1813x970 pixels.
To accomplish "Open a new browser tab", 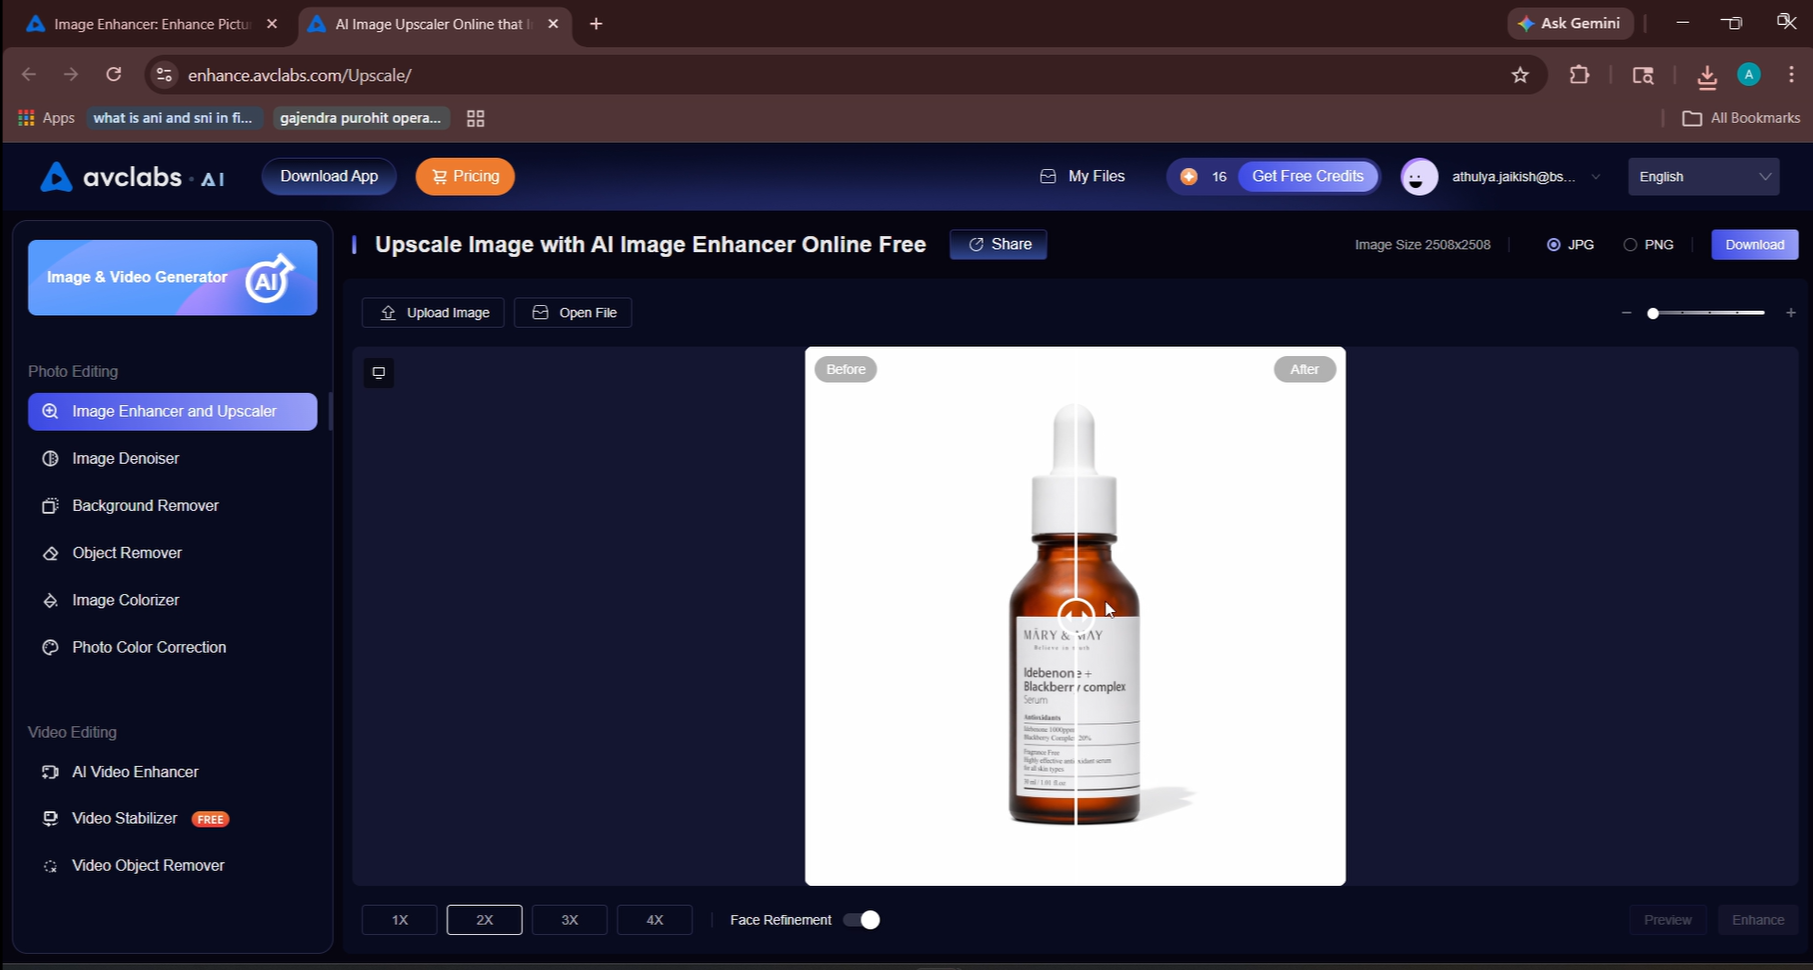I will pyautogui.click(x=596, y=24).
